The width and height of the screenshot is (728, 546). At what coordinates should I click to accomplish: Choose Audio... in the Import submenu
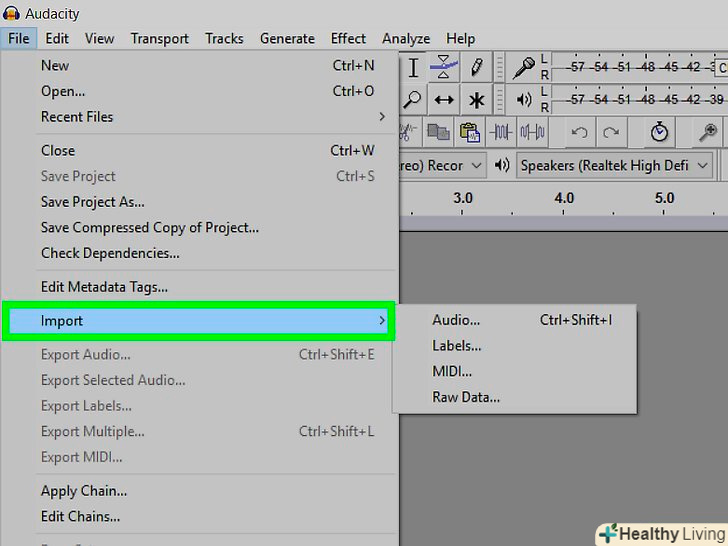coord(514,320)
